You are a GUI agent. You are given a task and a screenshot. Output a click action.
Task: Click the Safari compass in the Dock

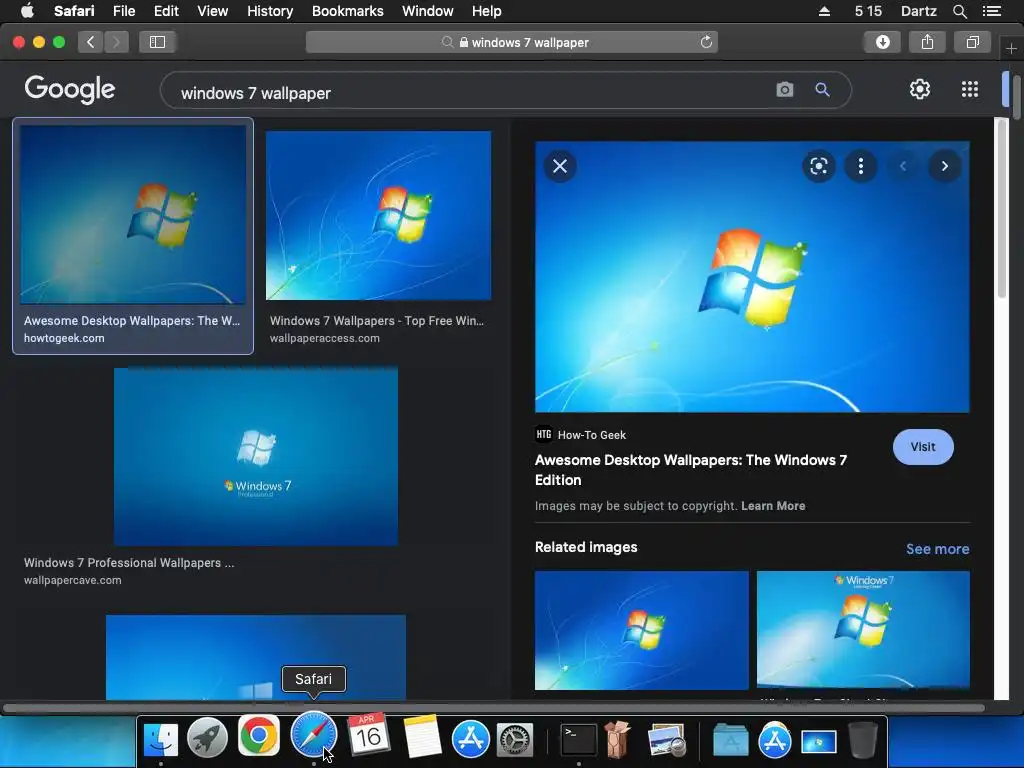point(314,735)
